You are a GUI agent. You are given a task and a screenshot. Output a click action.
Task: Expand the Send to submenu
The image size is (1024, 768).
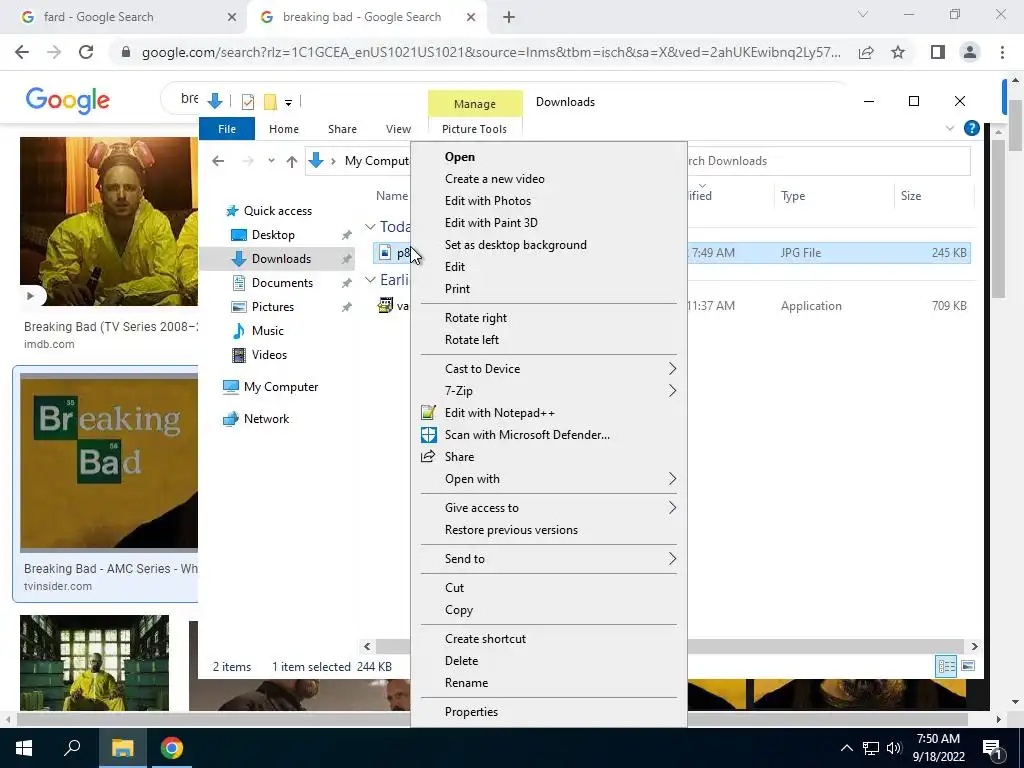pyautogui.click(x=672, y=558)
